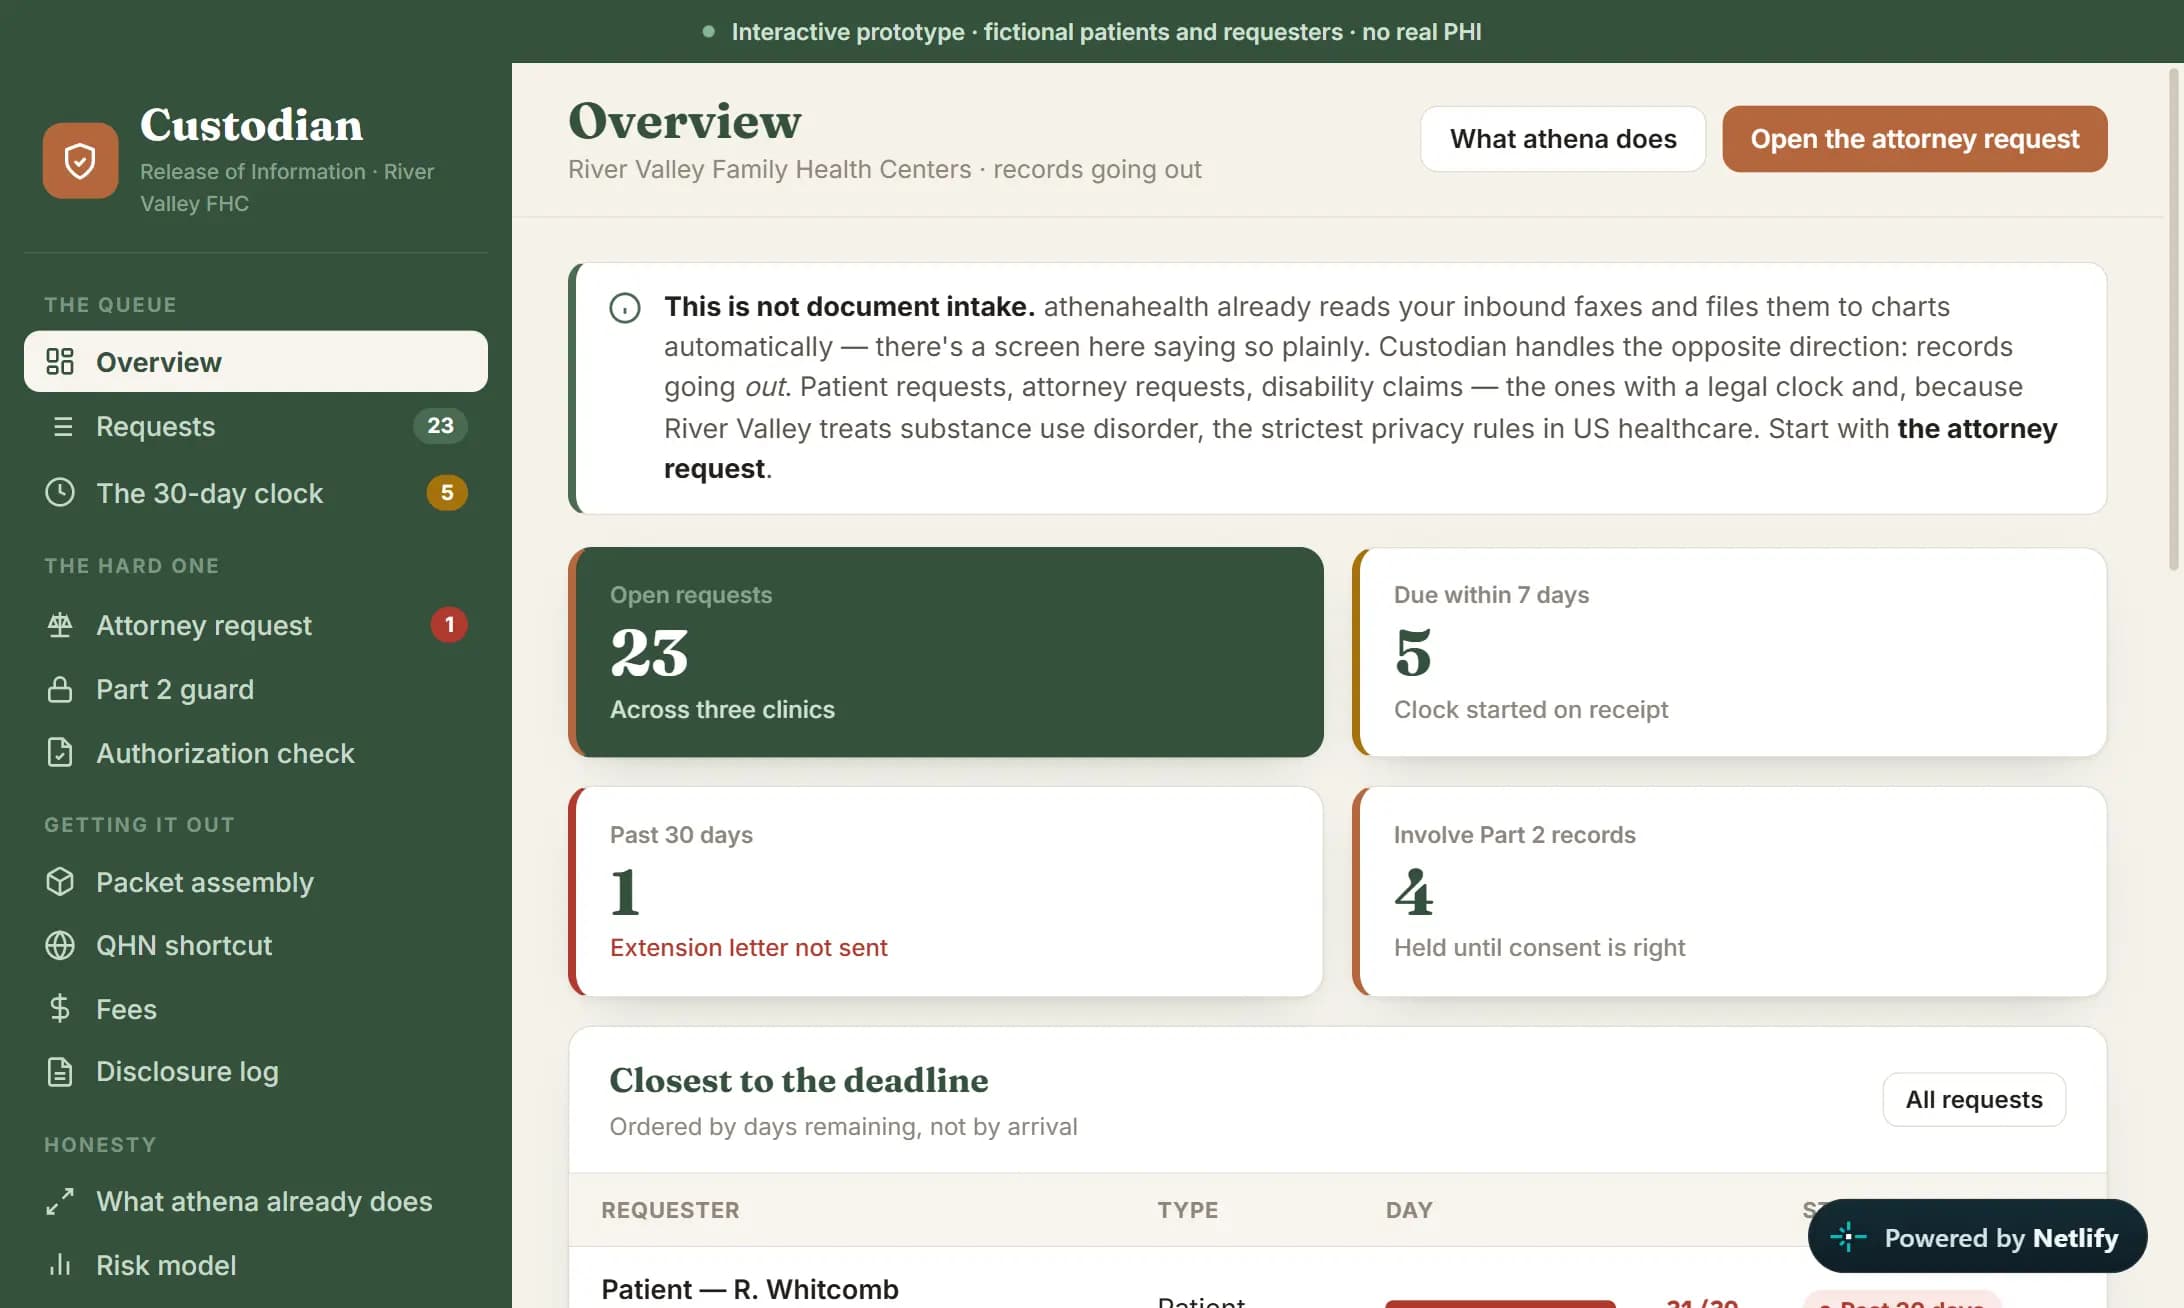Screen dimensions: 2184x1308
Task: Click the 23 badge next to Requests
Action: (440, 426)
